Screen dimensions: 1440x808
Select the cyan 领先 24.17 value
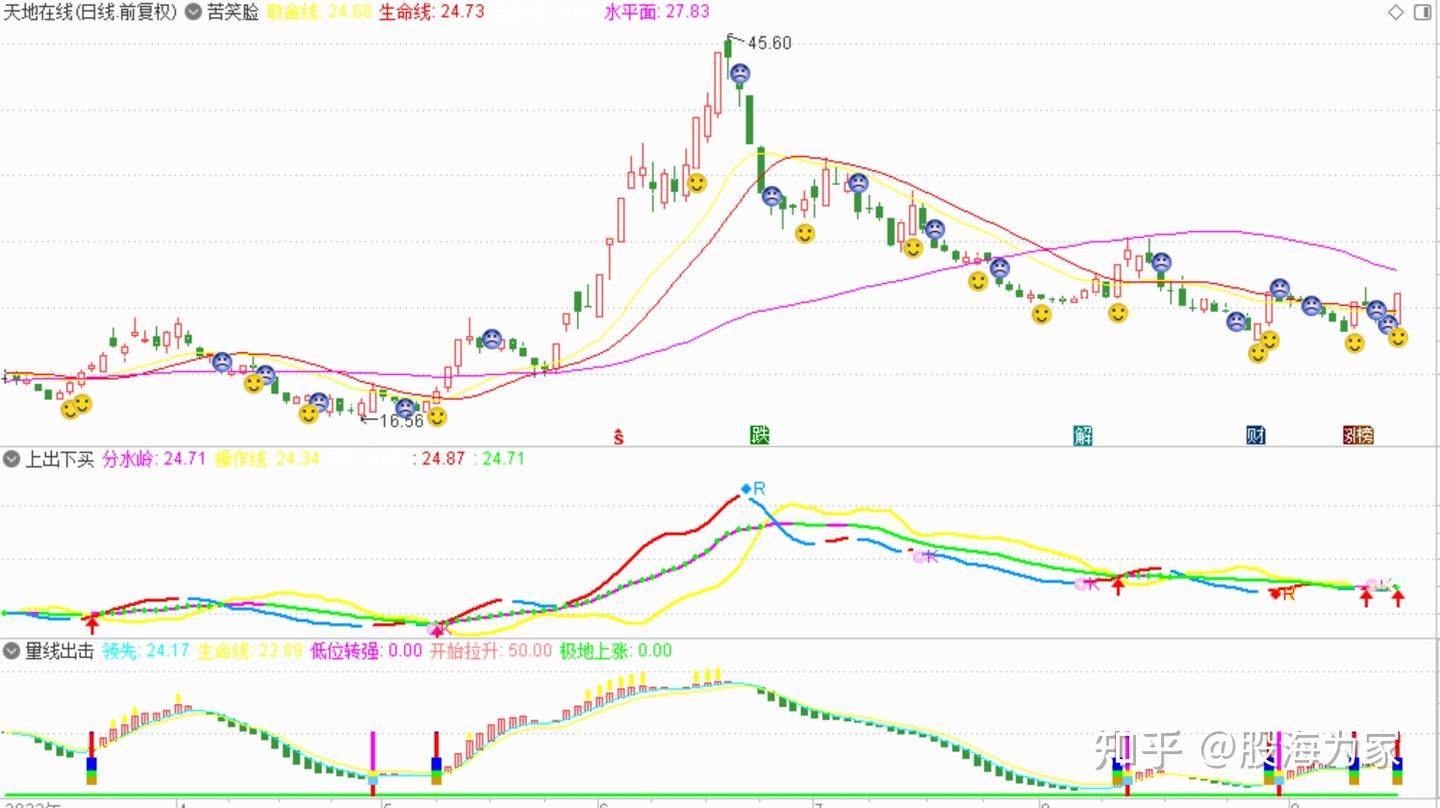147,652
